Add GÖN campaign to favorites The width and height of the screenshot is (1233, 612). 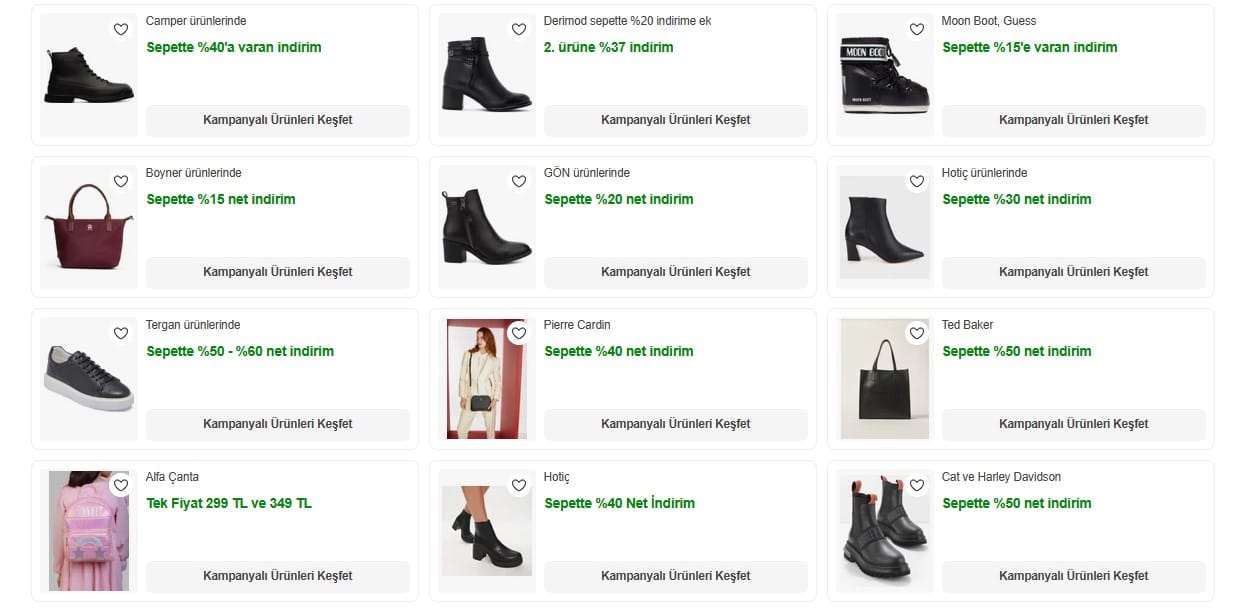(x=518, y=182)
